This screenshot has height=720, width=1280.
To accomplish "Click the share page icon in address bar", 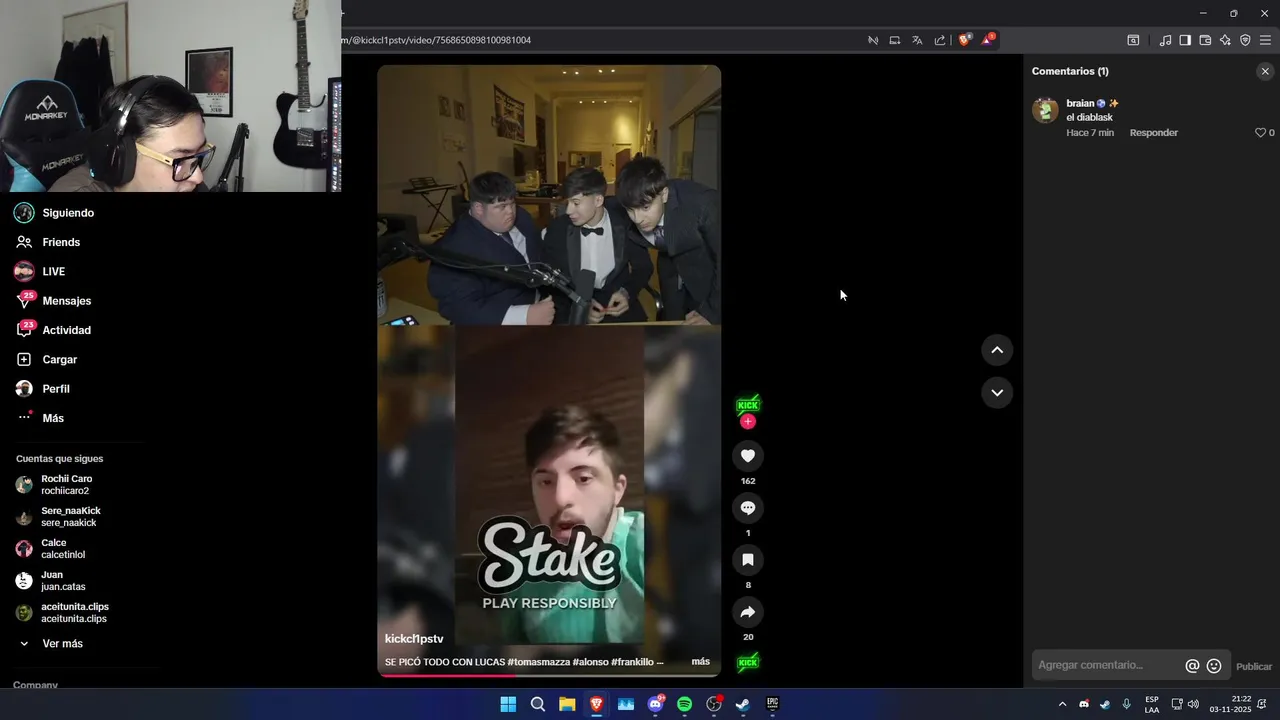I will click(x=940, y=40).
